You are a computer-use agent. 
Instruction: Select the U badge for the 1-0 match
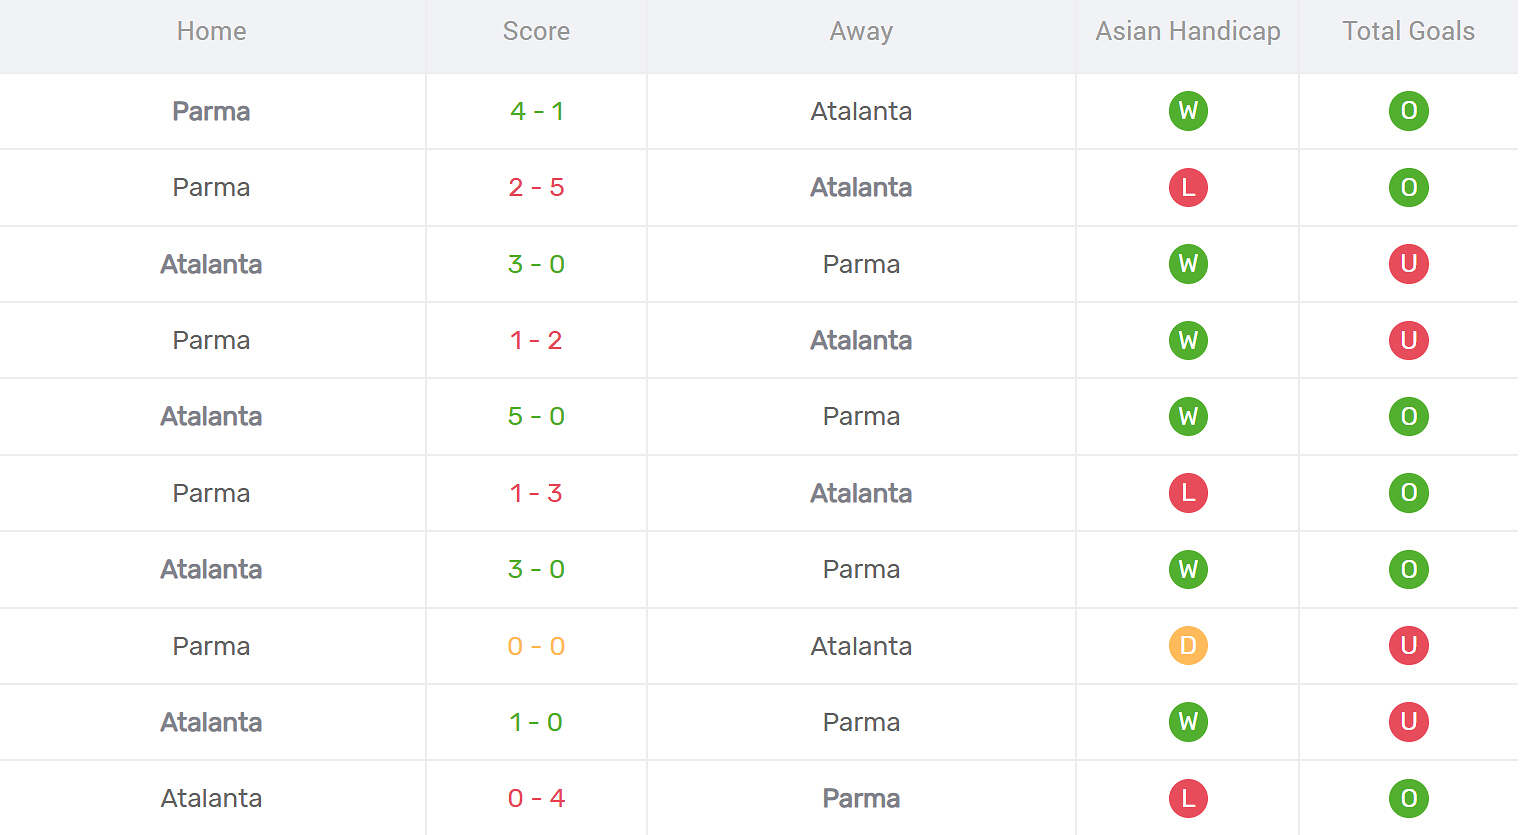coord(1408,722)
